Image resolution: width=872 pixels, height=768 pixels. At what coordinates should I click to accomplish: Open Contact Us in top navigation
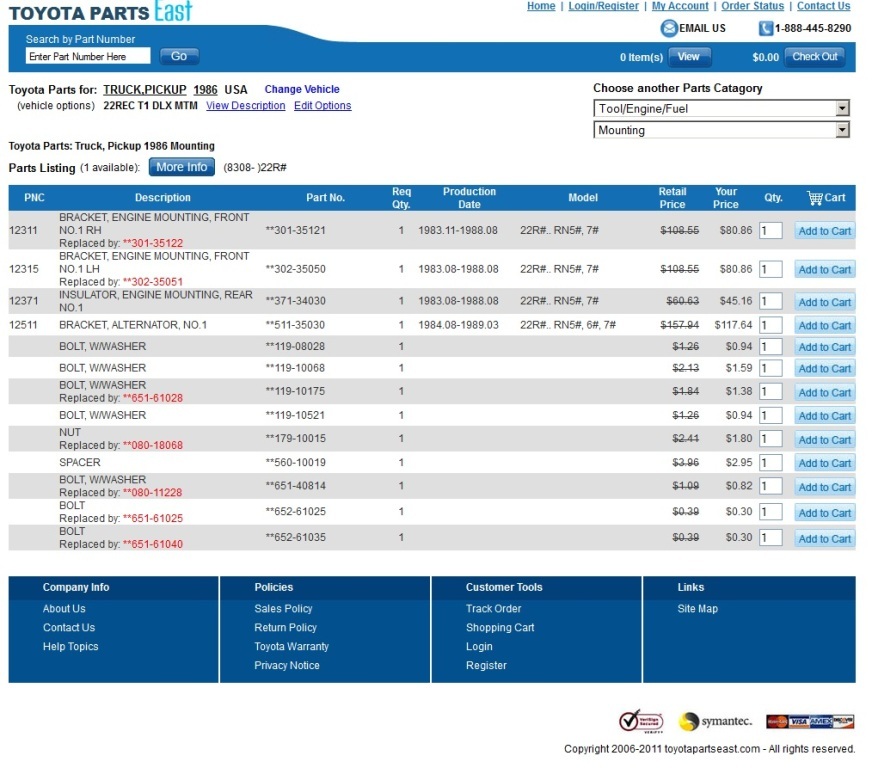[824, 6]
